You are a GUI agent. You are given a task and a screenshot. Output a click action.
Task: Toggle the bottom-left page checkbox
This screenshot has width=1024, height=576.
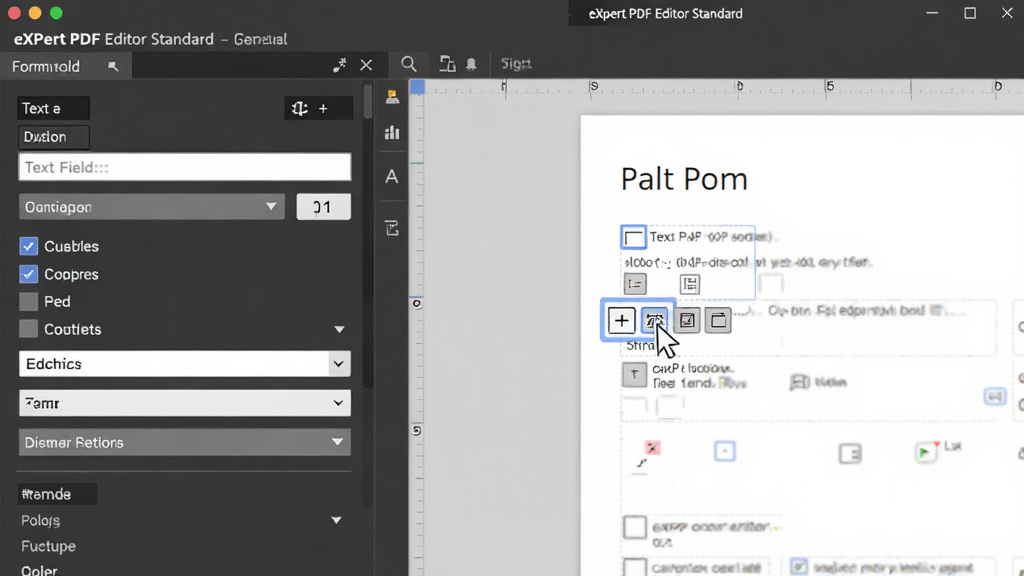(x=635, y=568)
